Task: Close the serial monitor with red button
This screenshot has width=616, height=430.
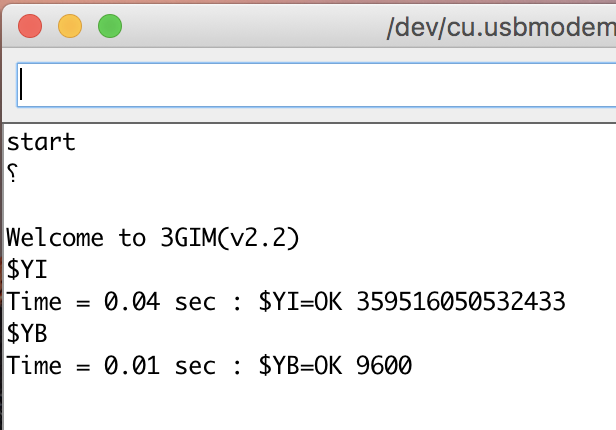Action: [x=30, y=26]
